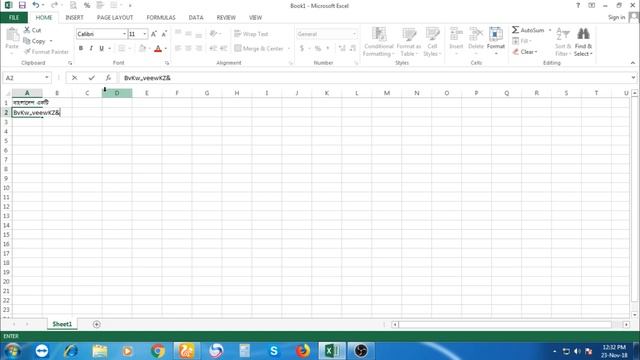Click AutoSum sigma button
This screenshot has height=360, width=640.
click(x=528, y=30)
